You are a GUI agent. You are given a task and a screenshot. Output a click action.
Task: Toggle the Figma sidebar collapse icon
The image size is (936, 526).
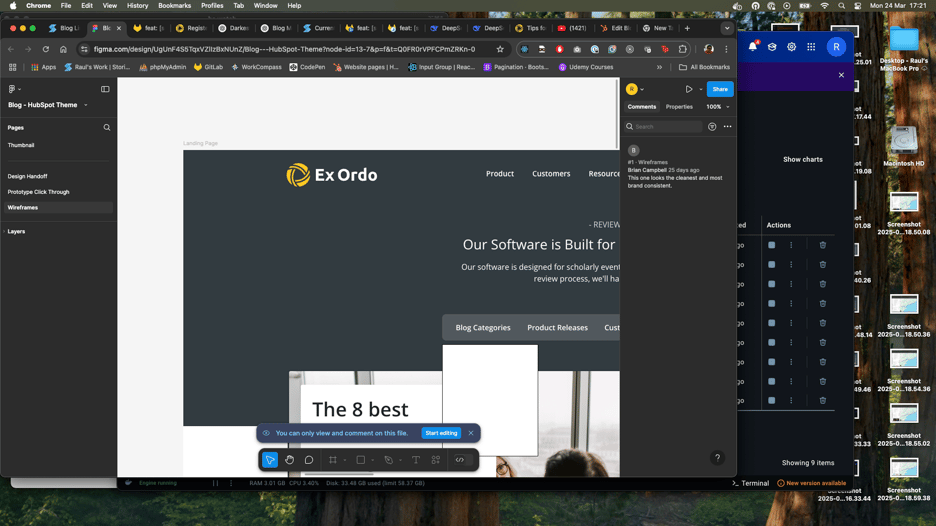click(105, 89)
